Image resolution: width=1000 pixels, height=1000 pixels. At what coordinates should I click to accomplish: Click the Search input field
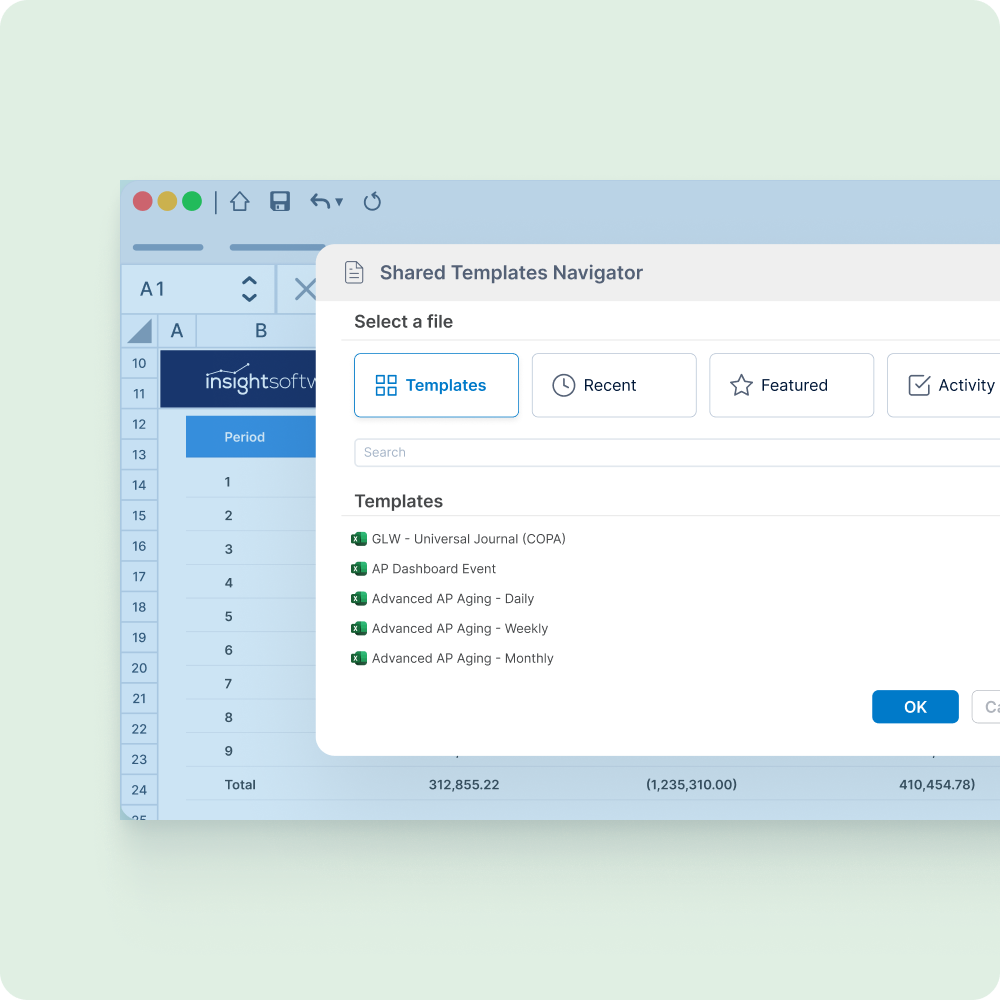[600, 452]
